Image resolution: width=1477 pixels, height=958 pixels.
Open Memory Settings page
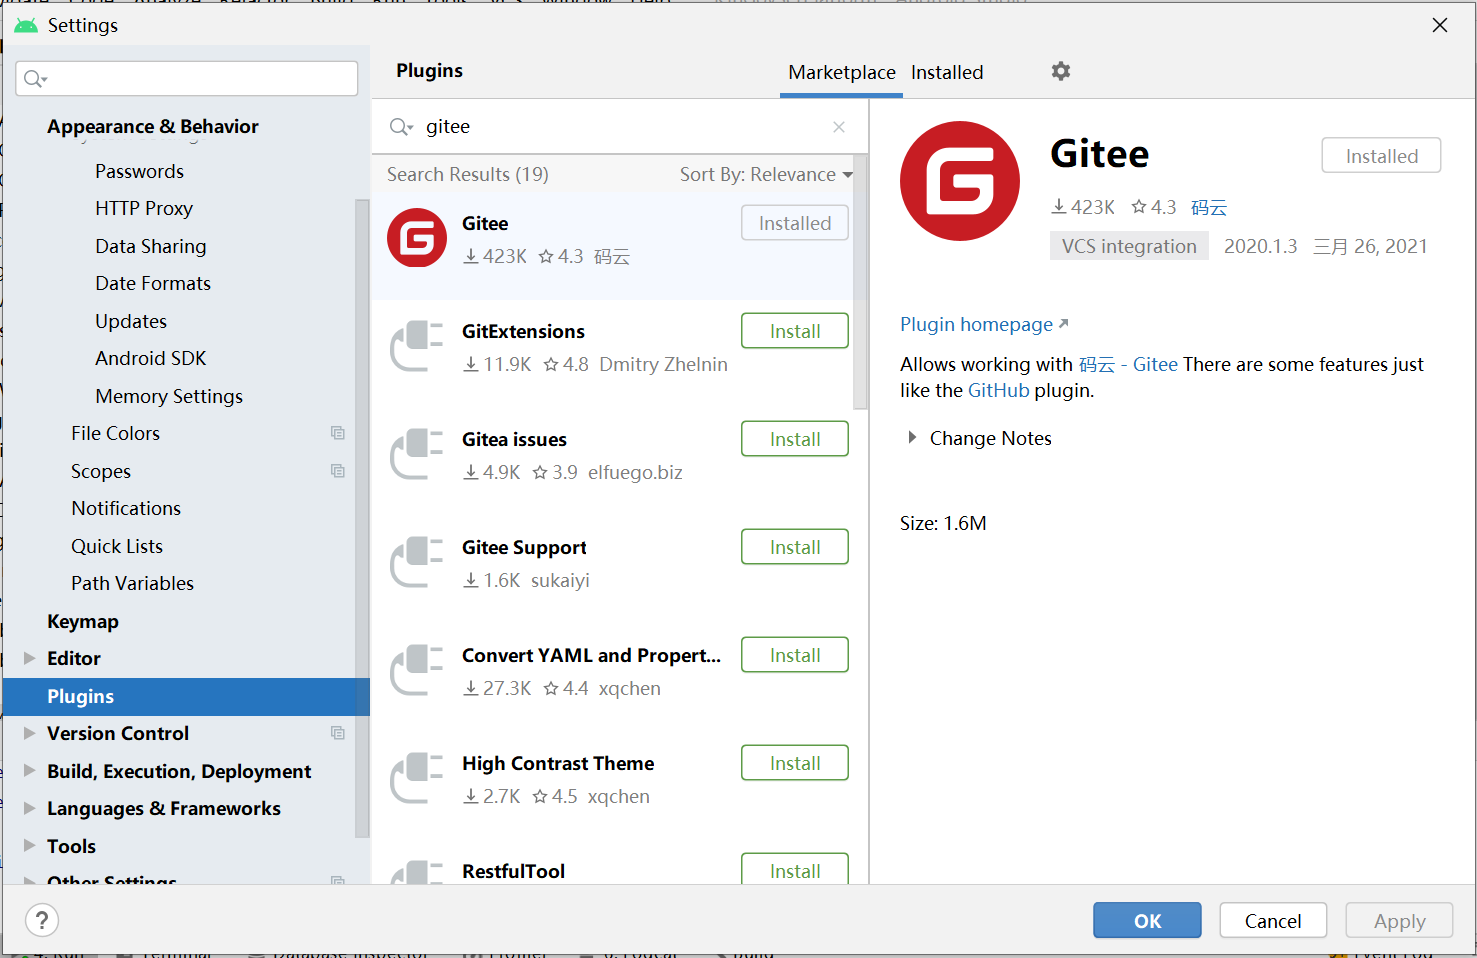pyautogui.click(x=169, y=396)
